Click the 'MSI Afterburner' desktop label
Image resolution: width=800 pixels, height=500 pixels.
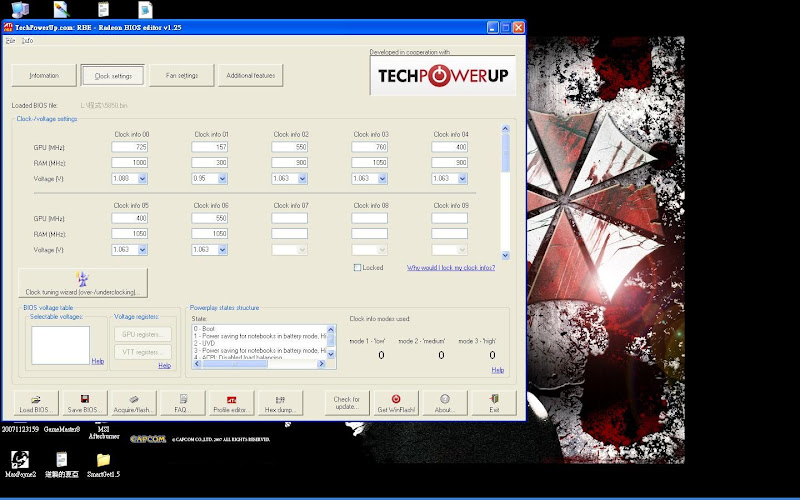(x=104, y=433)
